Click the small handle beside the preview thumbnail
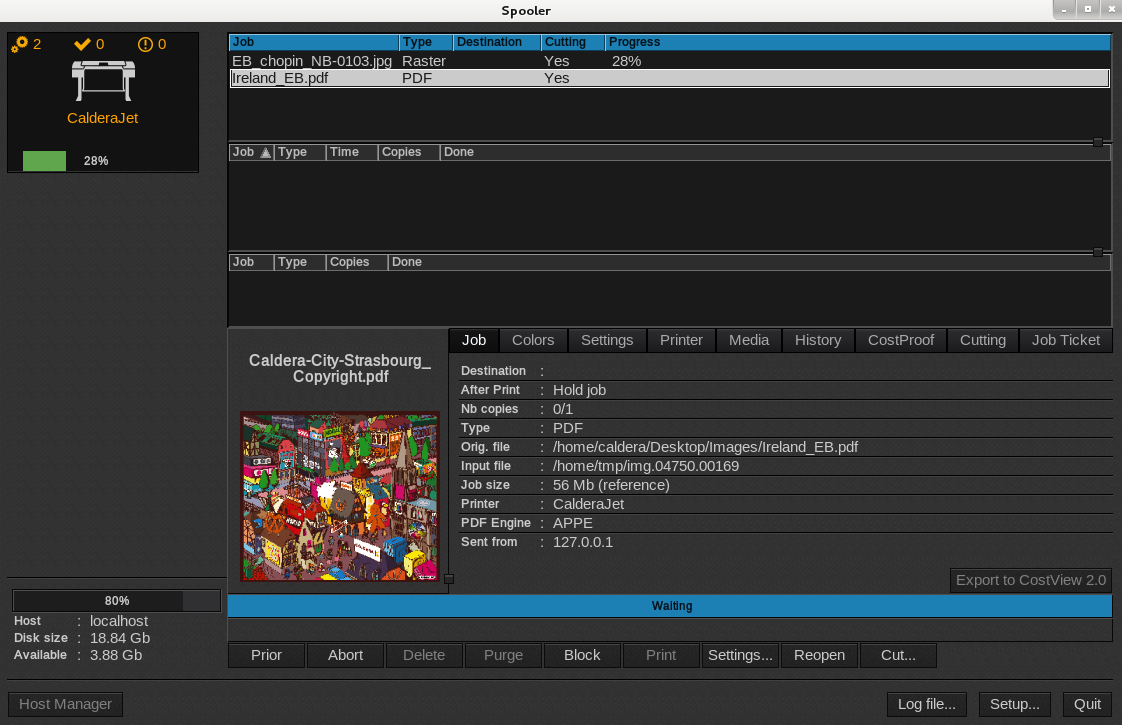Screen dimensions: 1122x725 [449, 579]
